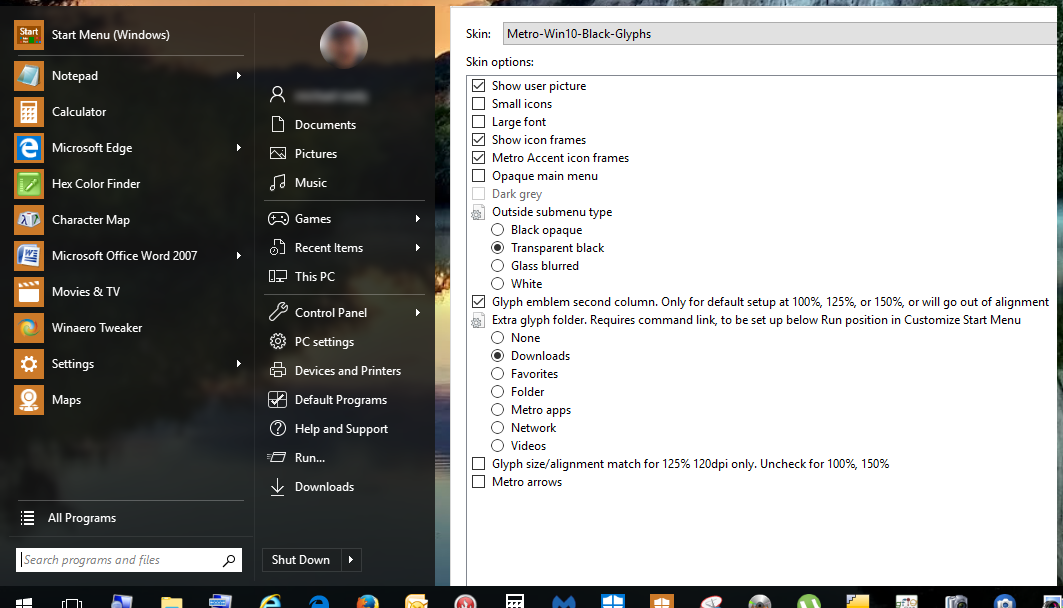The width and height of the screenshot is (1063, 608).
Task: Uncheck Metro Accent icon frames
Action: point(479,157)
